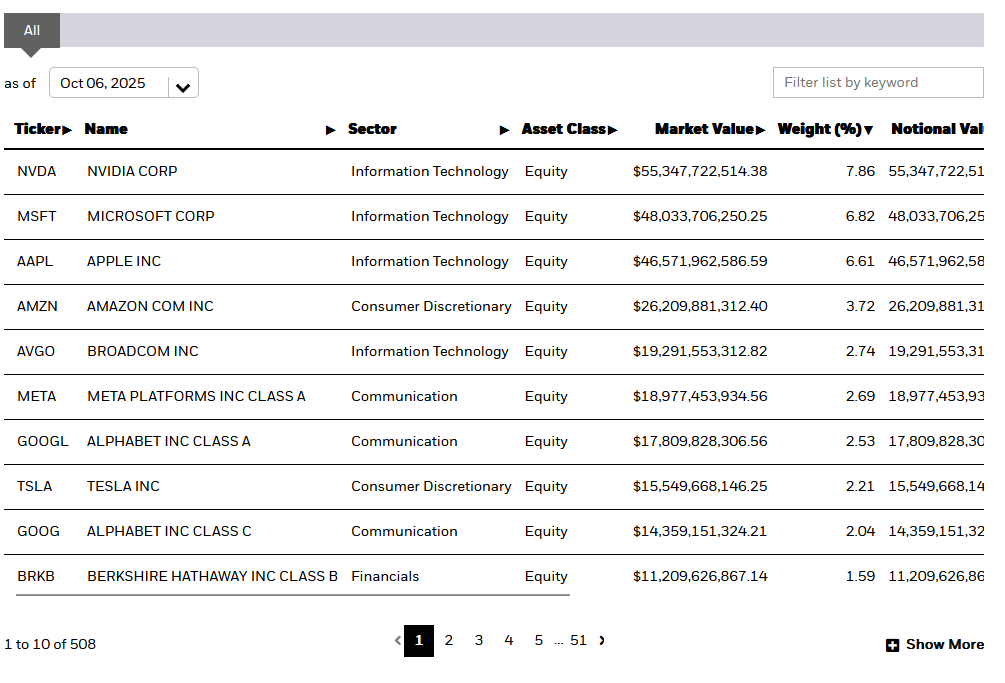Open page 4 of holdings

click(x=509, y=641)
